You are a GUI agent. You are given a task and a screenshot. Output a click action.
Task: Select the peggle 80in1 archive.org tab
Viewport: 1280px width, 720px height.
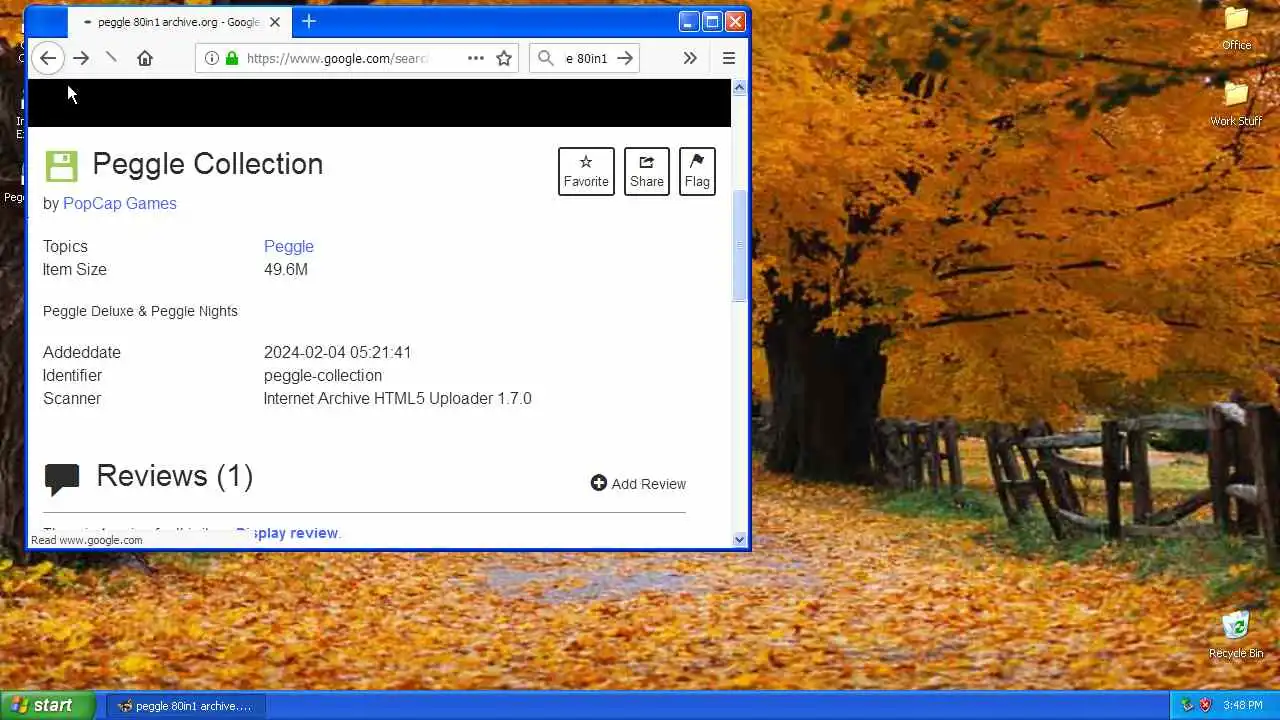178,22
